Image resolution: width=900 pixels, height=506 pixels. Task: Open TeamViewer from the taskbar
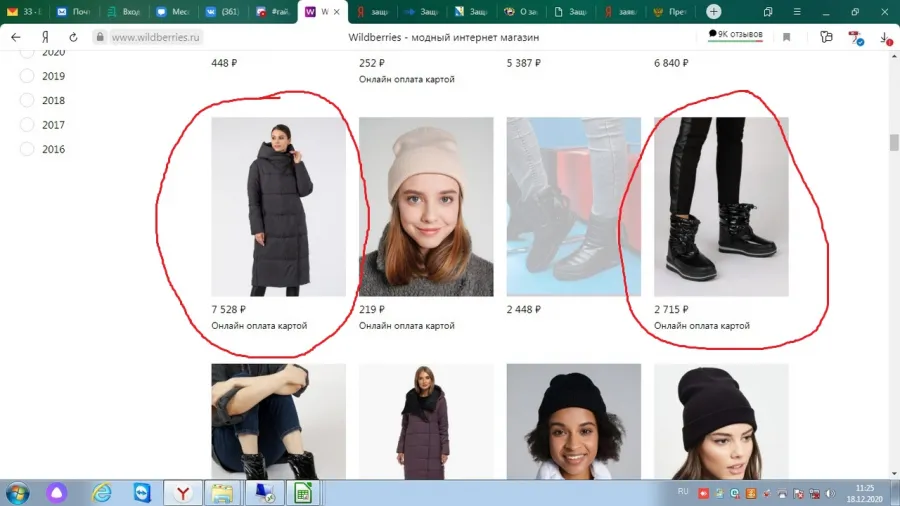tap(142, 493)
